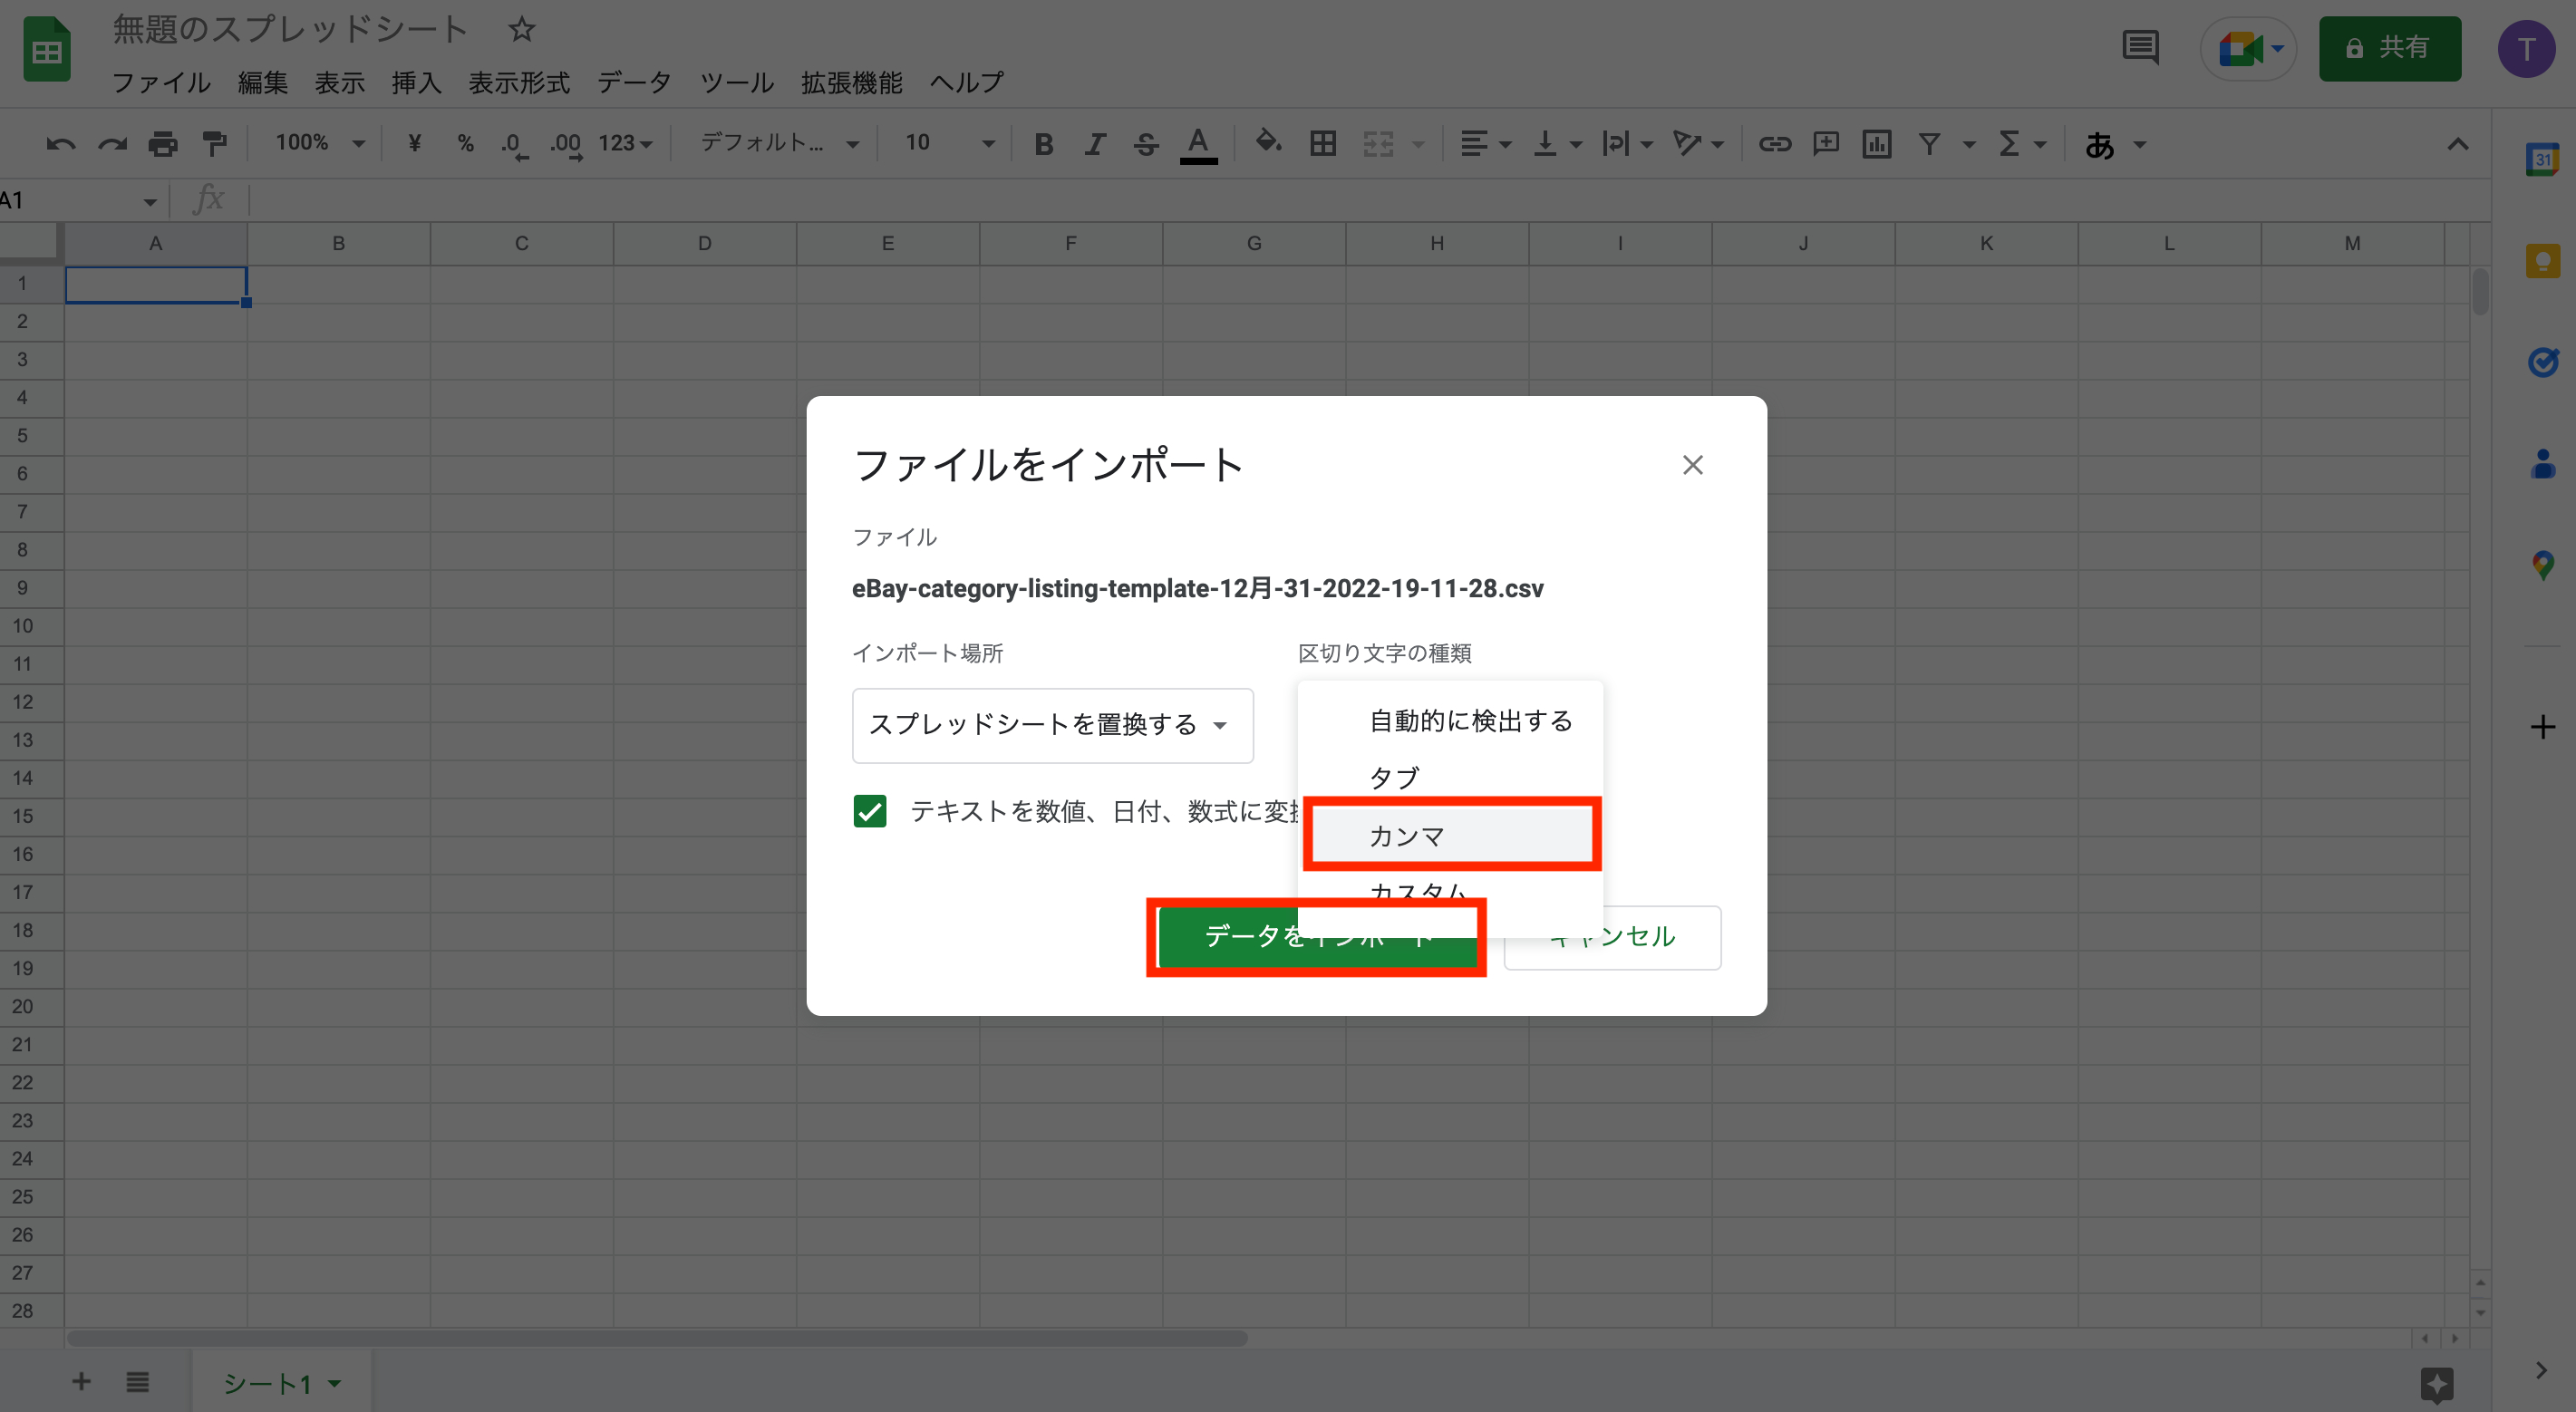The image size is (2576, 1412).
Task: Toggle italic formatting
Action: coord(1095,144)
